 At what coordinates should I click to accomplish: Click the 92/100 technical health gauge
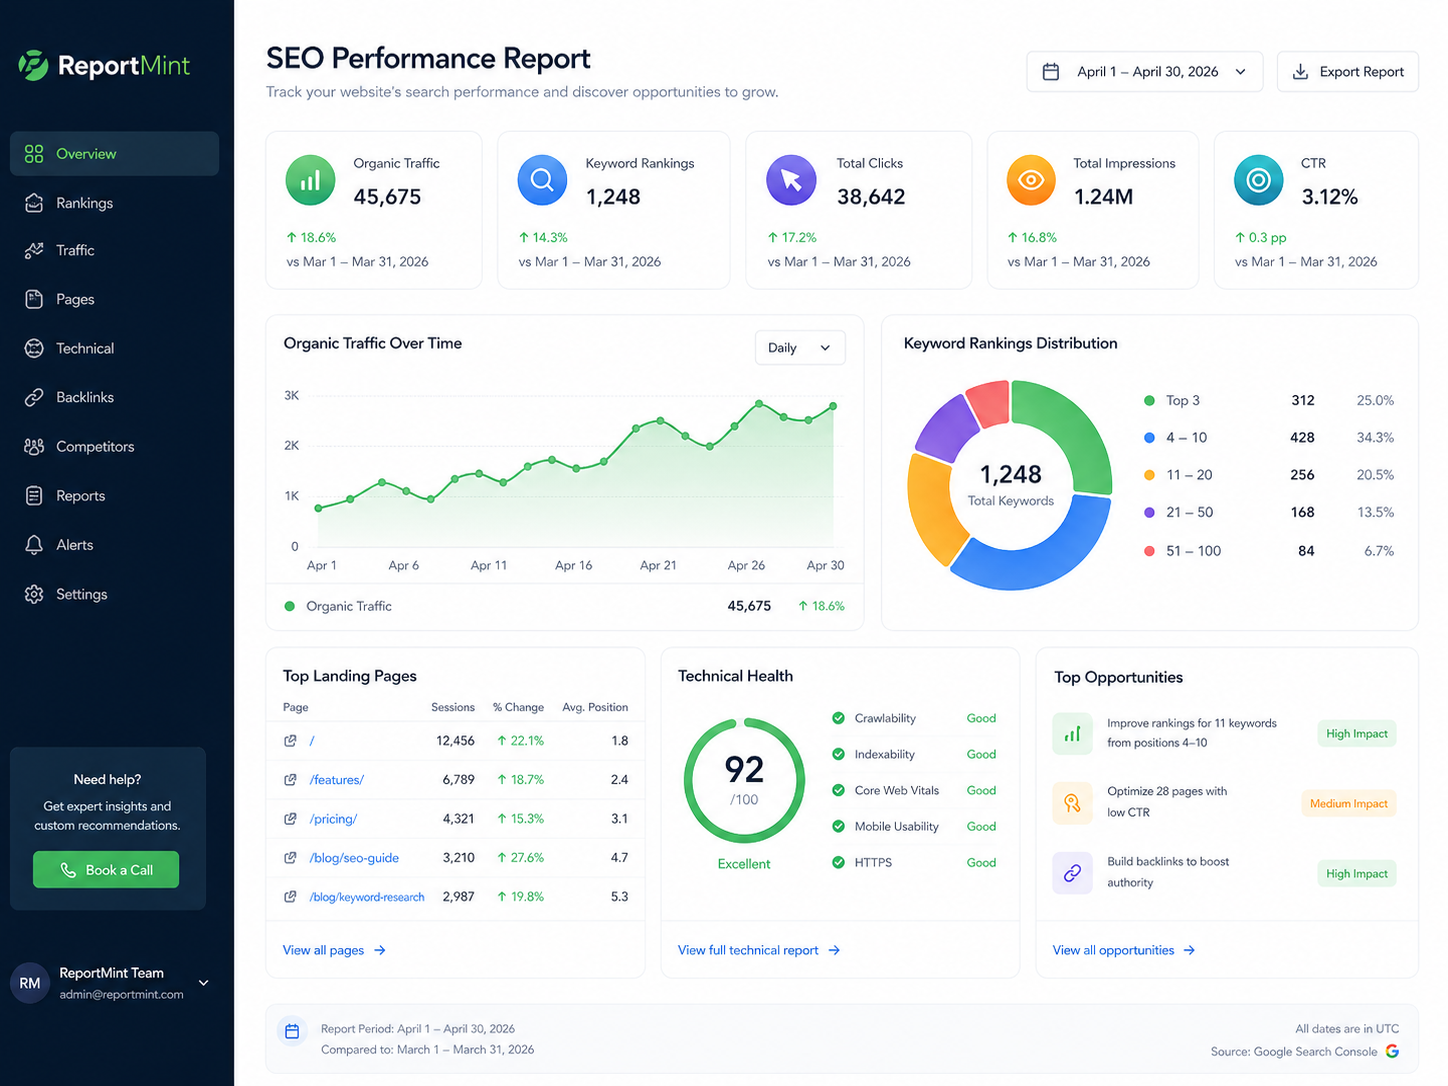click(744, 781)
